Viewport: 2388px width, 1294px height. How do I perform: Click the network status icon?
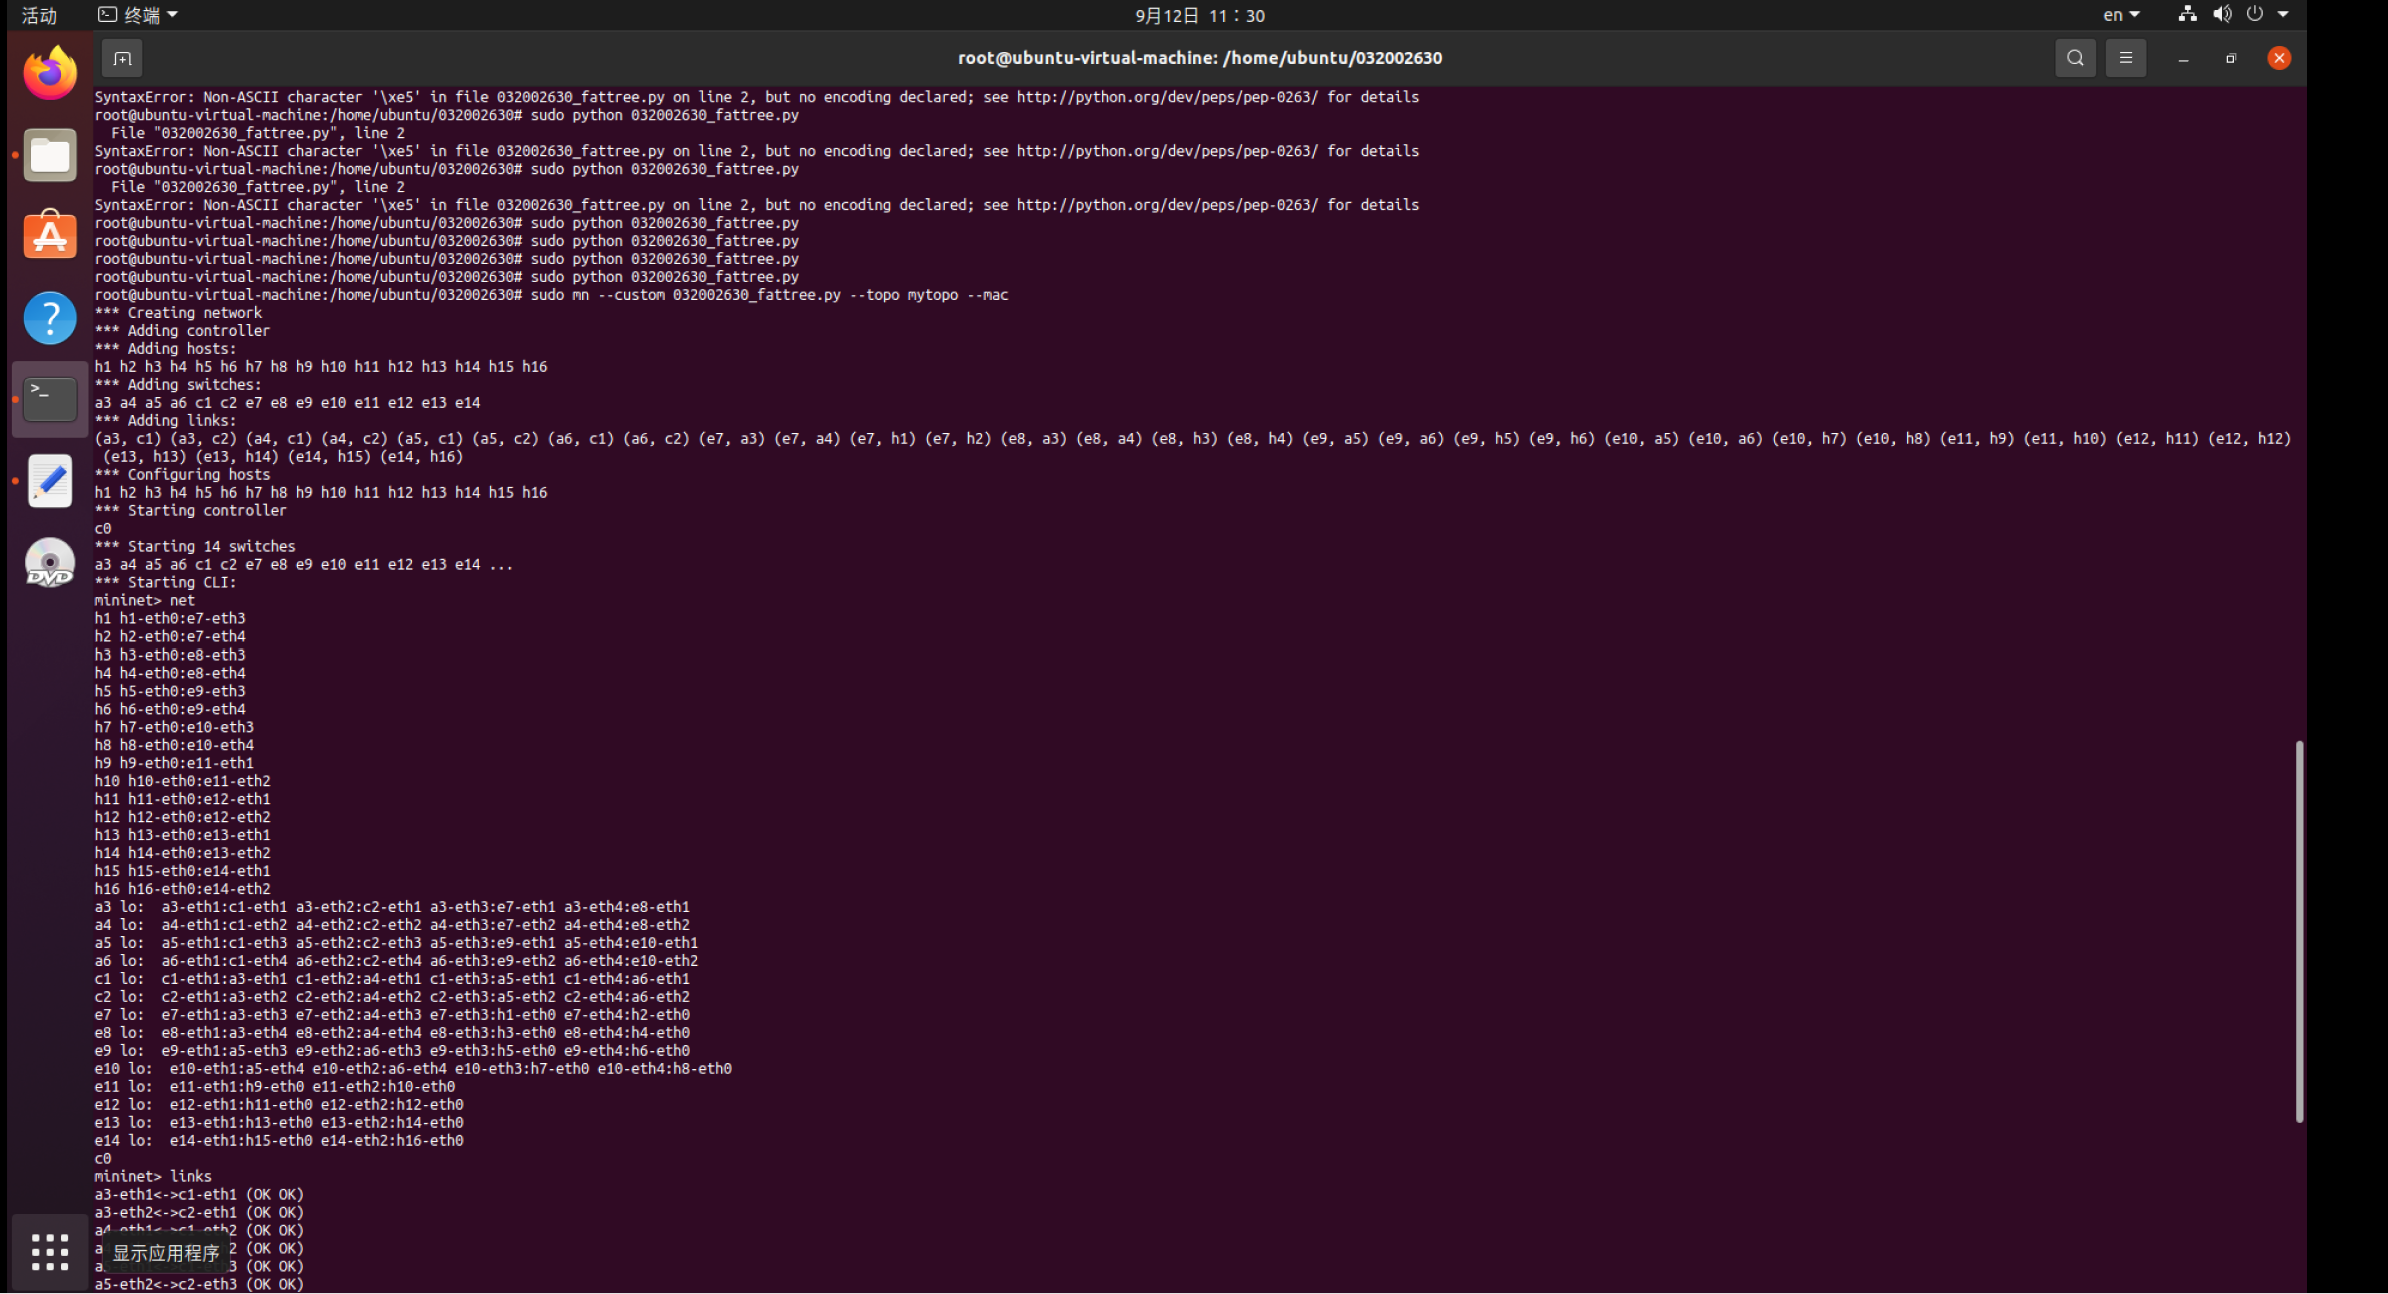pyautogui.click(x=2188, y=15)
